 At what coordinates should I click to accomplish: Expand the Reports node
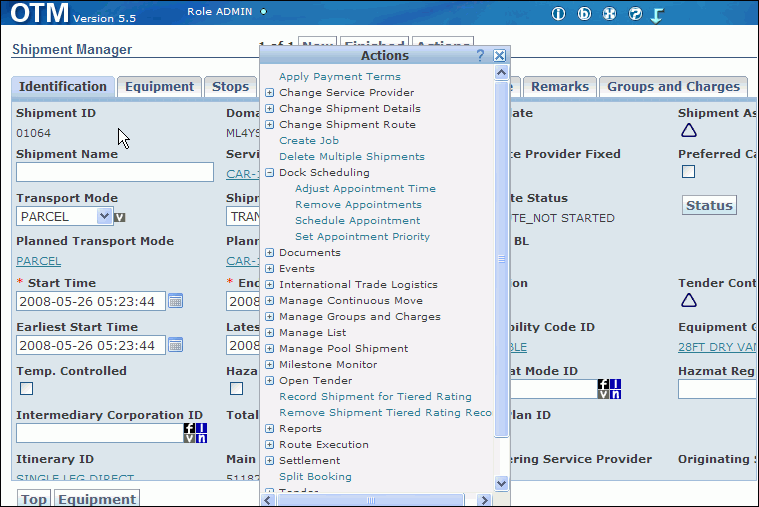point(270,429)
